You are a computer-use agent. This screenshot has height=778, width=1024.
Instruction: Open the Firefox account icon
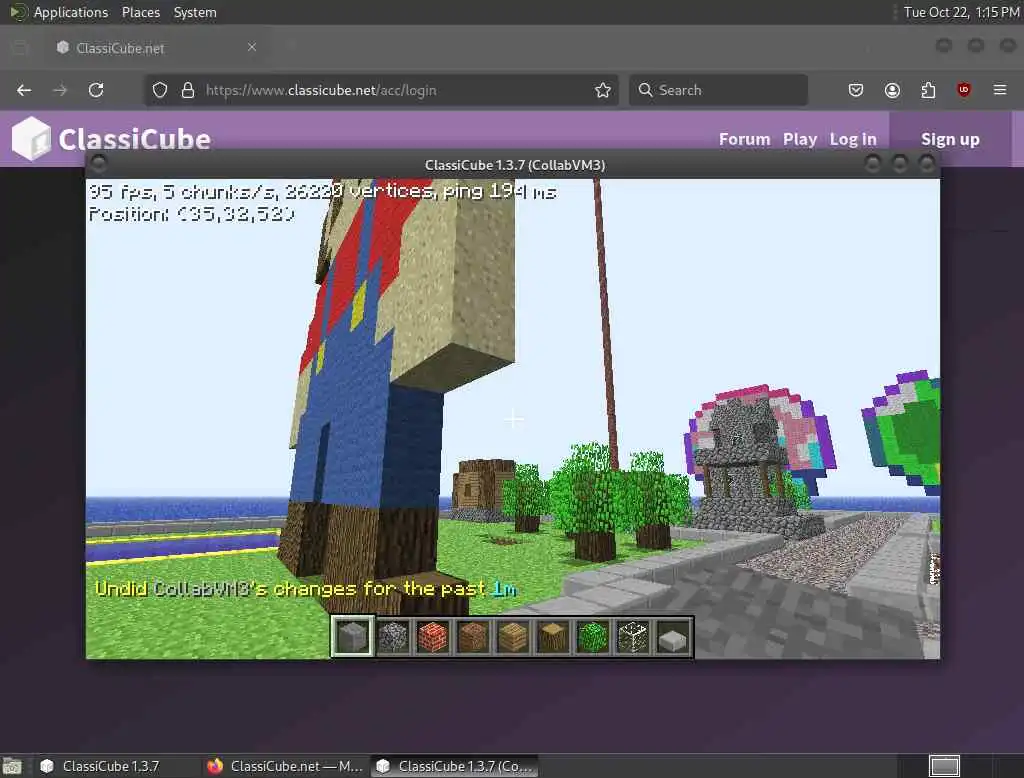(892, 90)
